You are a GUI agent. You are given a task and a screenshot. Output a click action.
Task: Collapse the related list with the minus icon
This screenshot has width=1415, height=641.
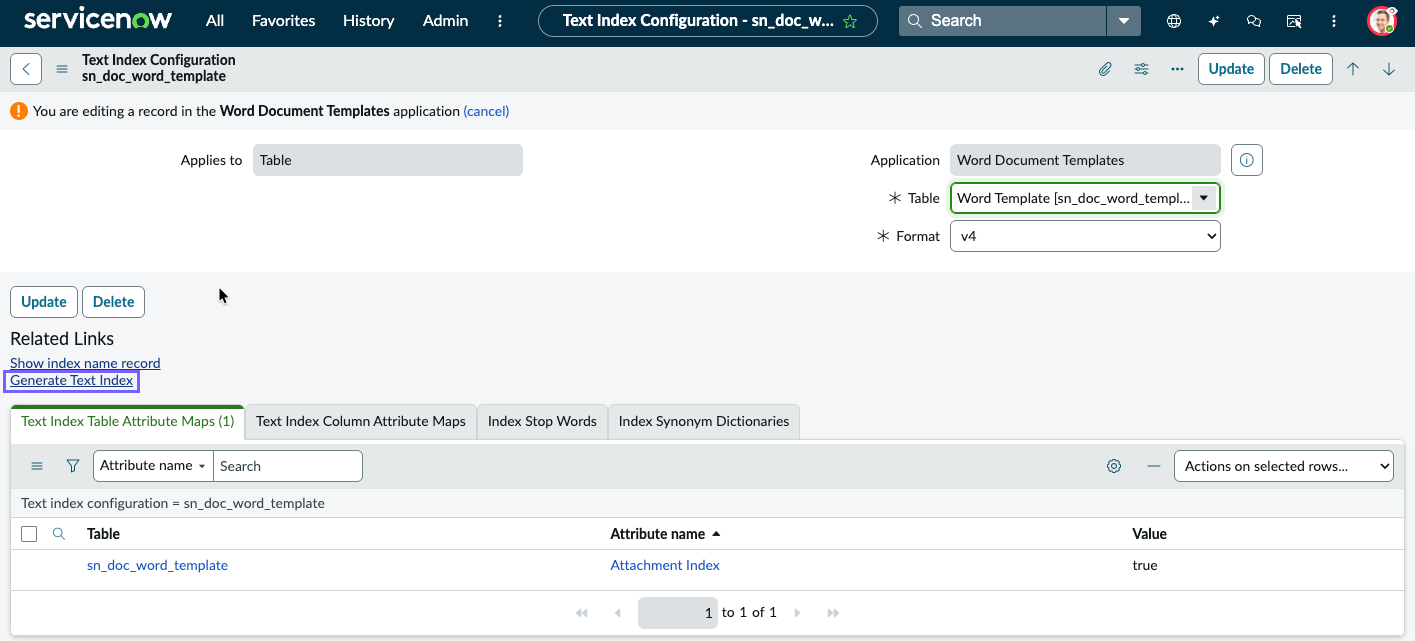point(1154,466)
